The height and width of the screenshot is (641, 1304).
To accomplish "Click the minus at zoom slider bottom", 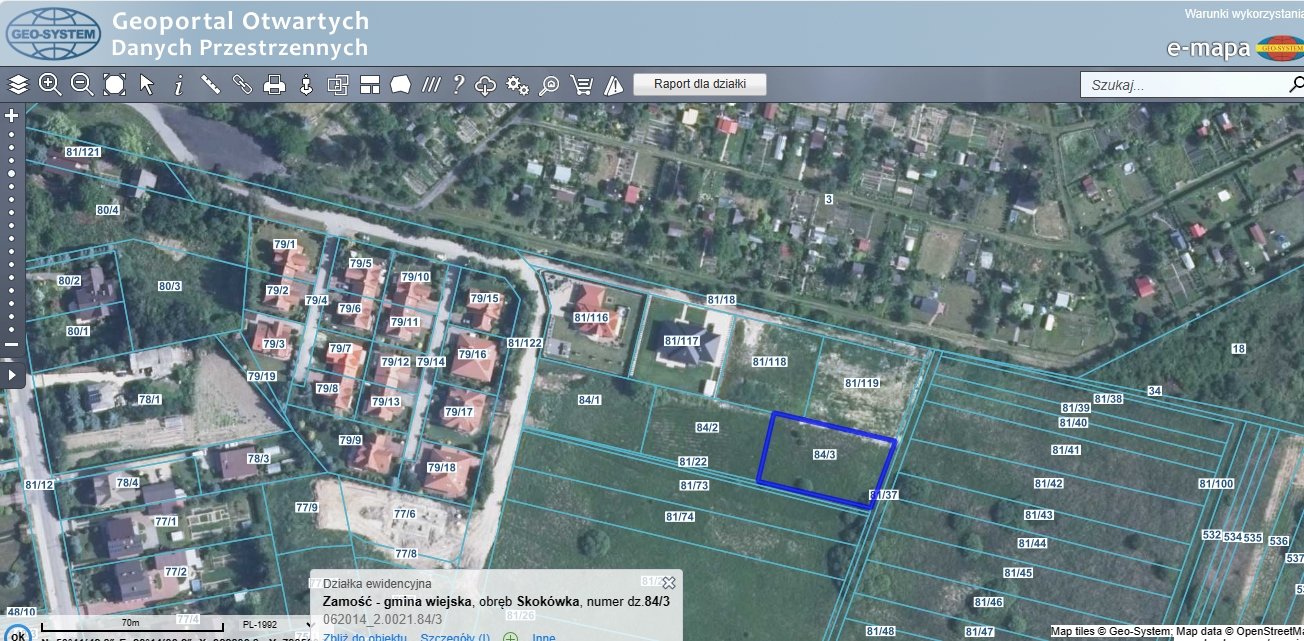I will [x=12, y=344].
